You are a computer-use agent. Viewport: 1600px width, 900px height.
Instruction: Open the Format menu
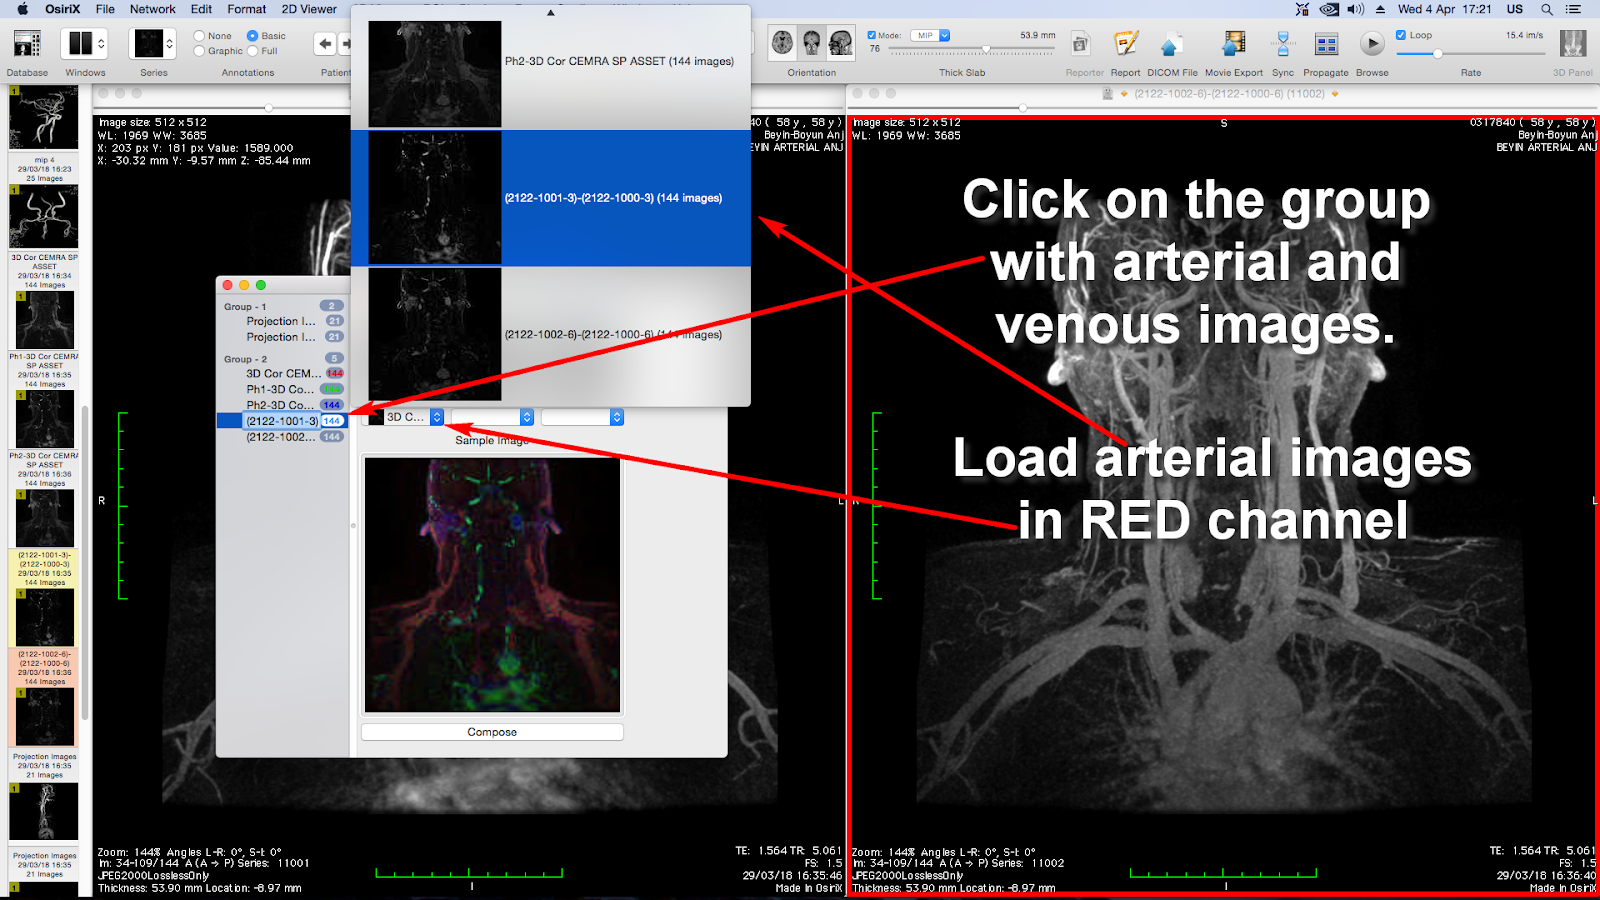(x=246, y=9)
